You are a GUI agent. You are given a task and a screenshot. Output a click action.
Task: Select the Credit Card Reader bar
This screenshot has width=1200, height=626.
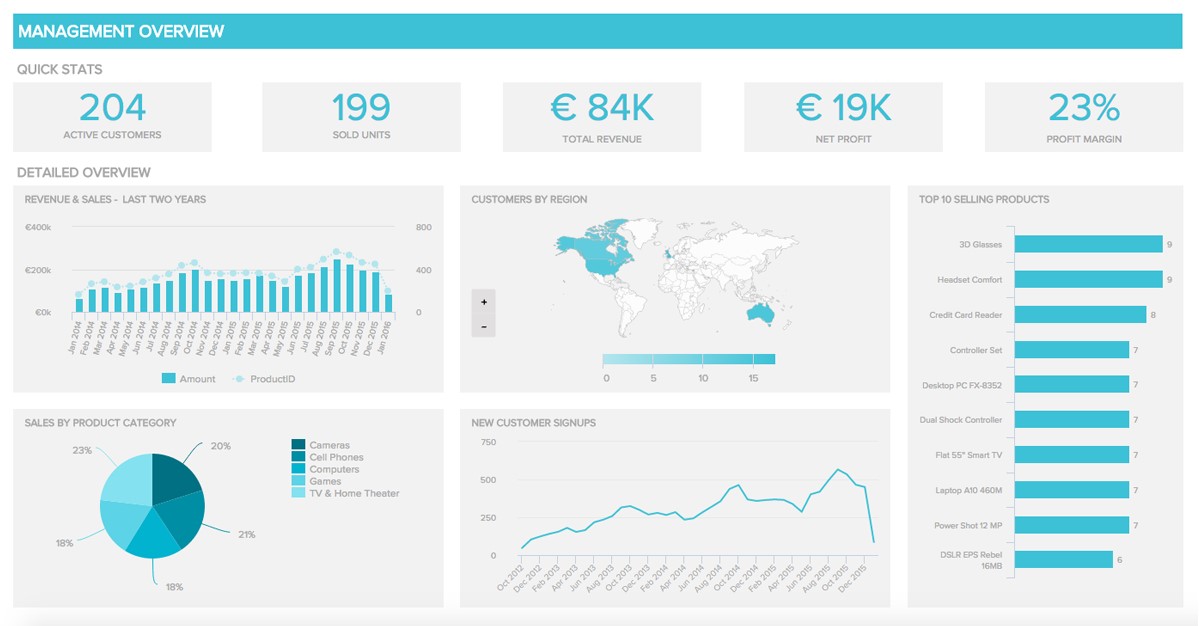pos(1080,314)
